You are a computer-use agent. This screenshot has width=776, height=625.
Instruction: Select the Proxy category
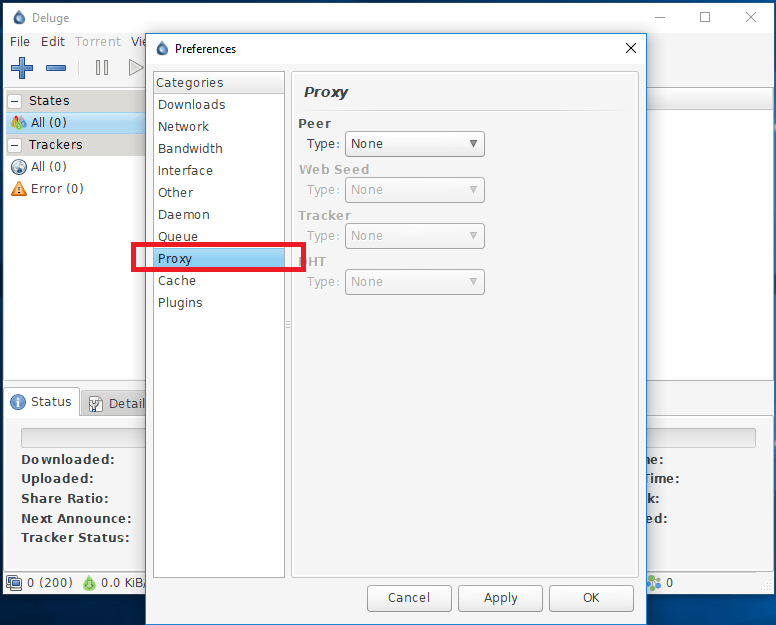click(219, 259)
